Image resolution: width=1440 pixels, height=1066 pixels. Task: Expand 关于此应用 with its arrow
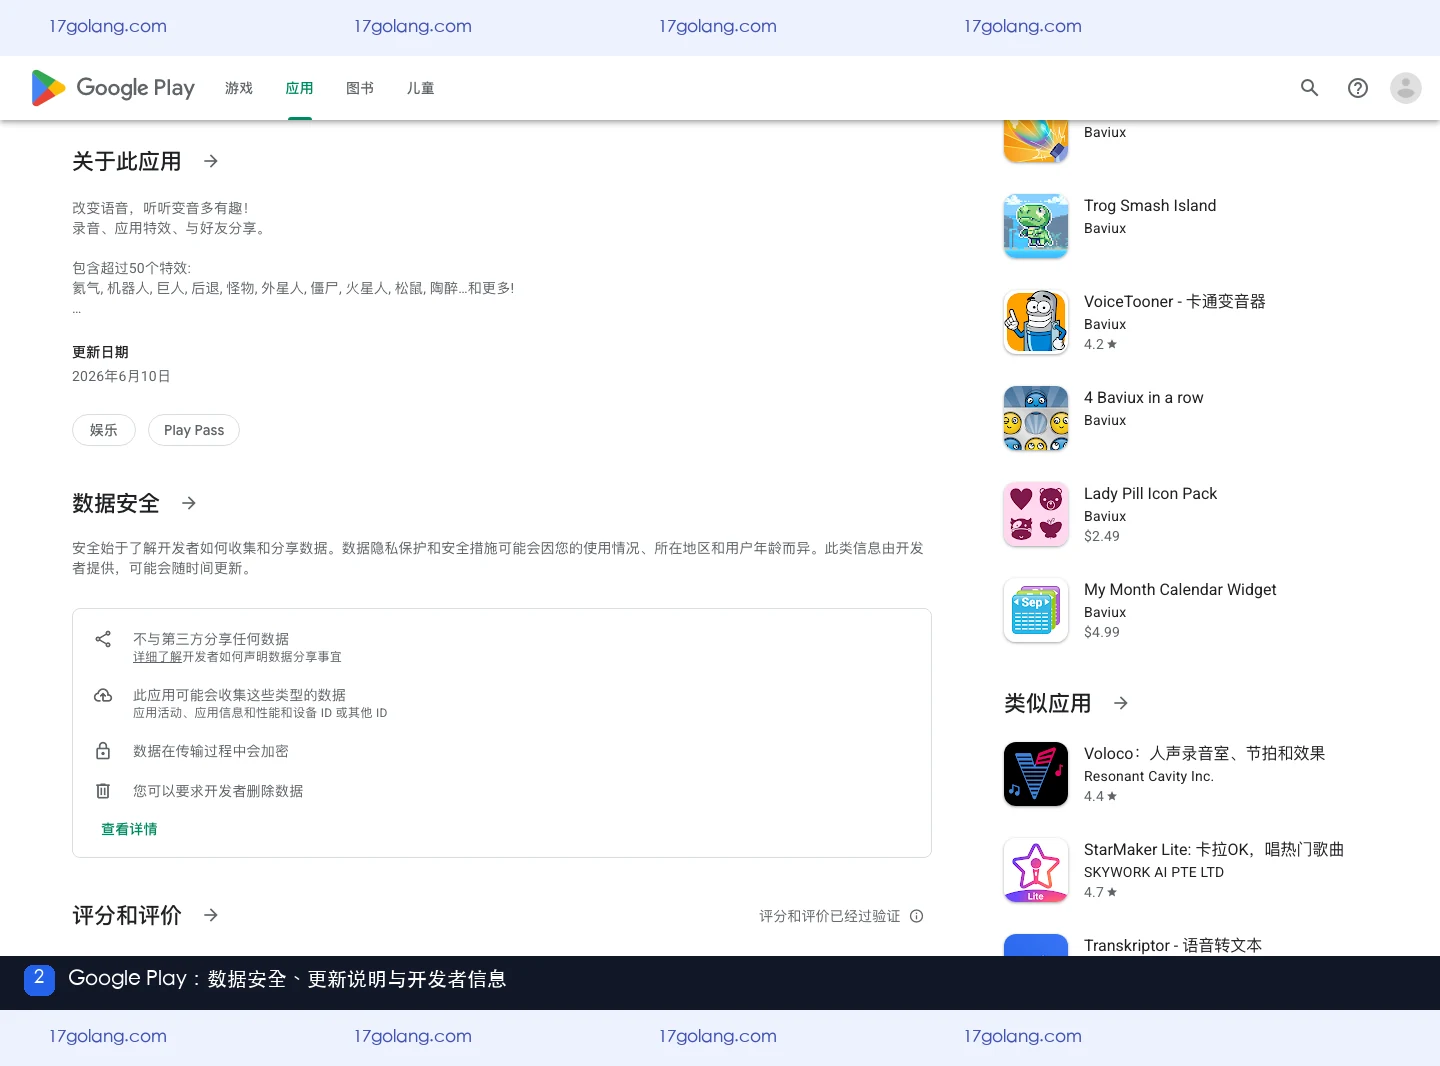pos(211,161)
